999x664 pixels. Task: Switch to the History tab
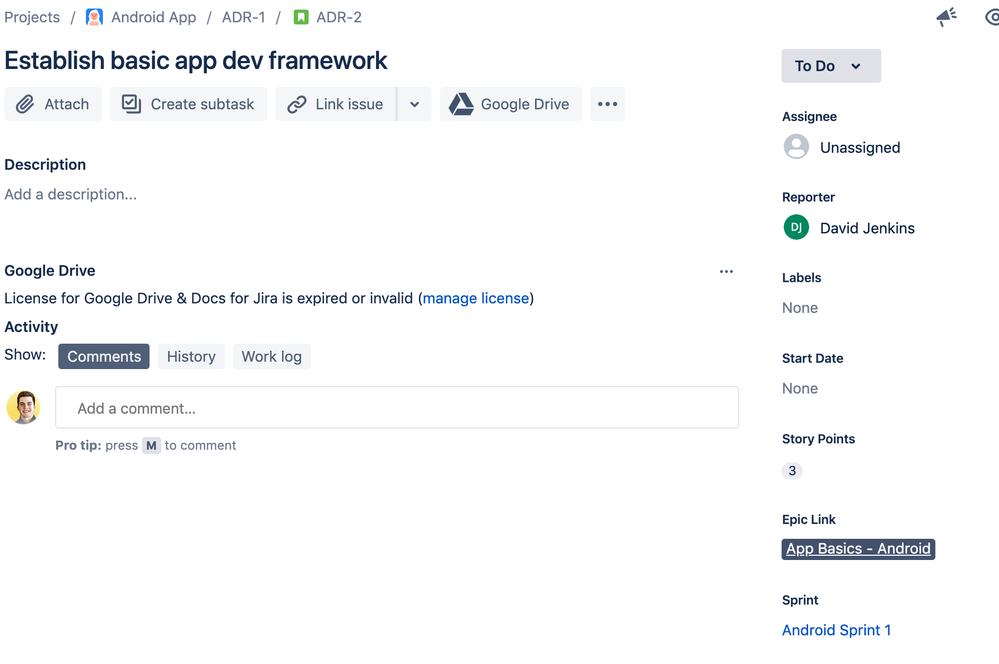[x=191, y=356]
